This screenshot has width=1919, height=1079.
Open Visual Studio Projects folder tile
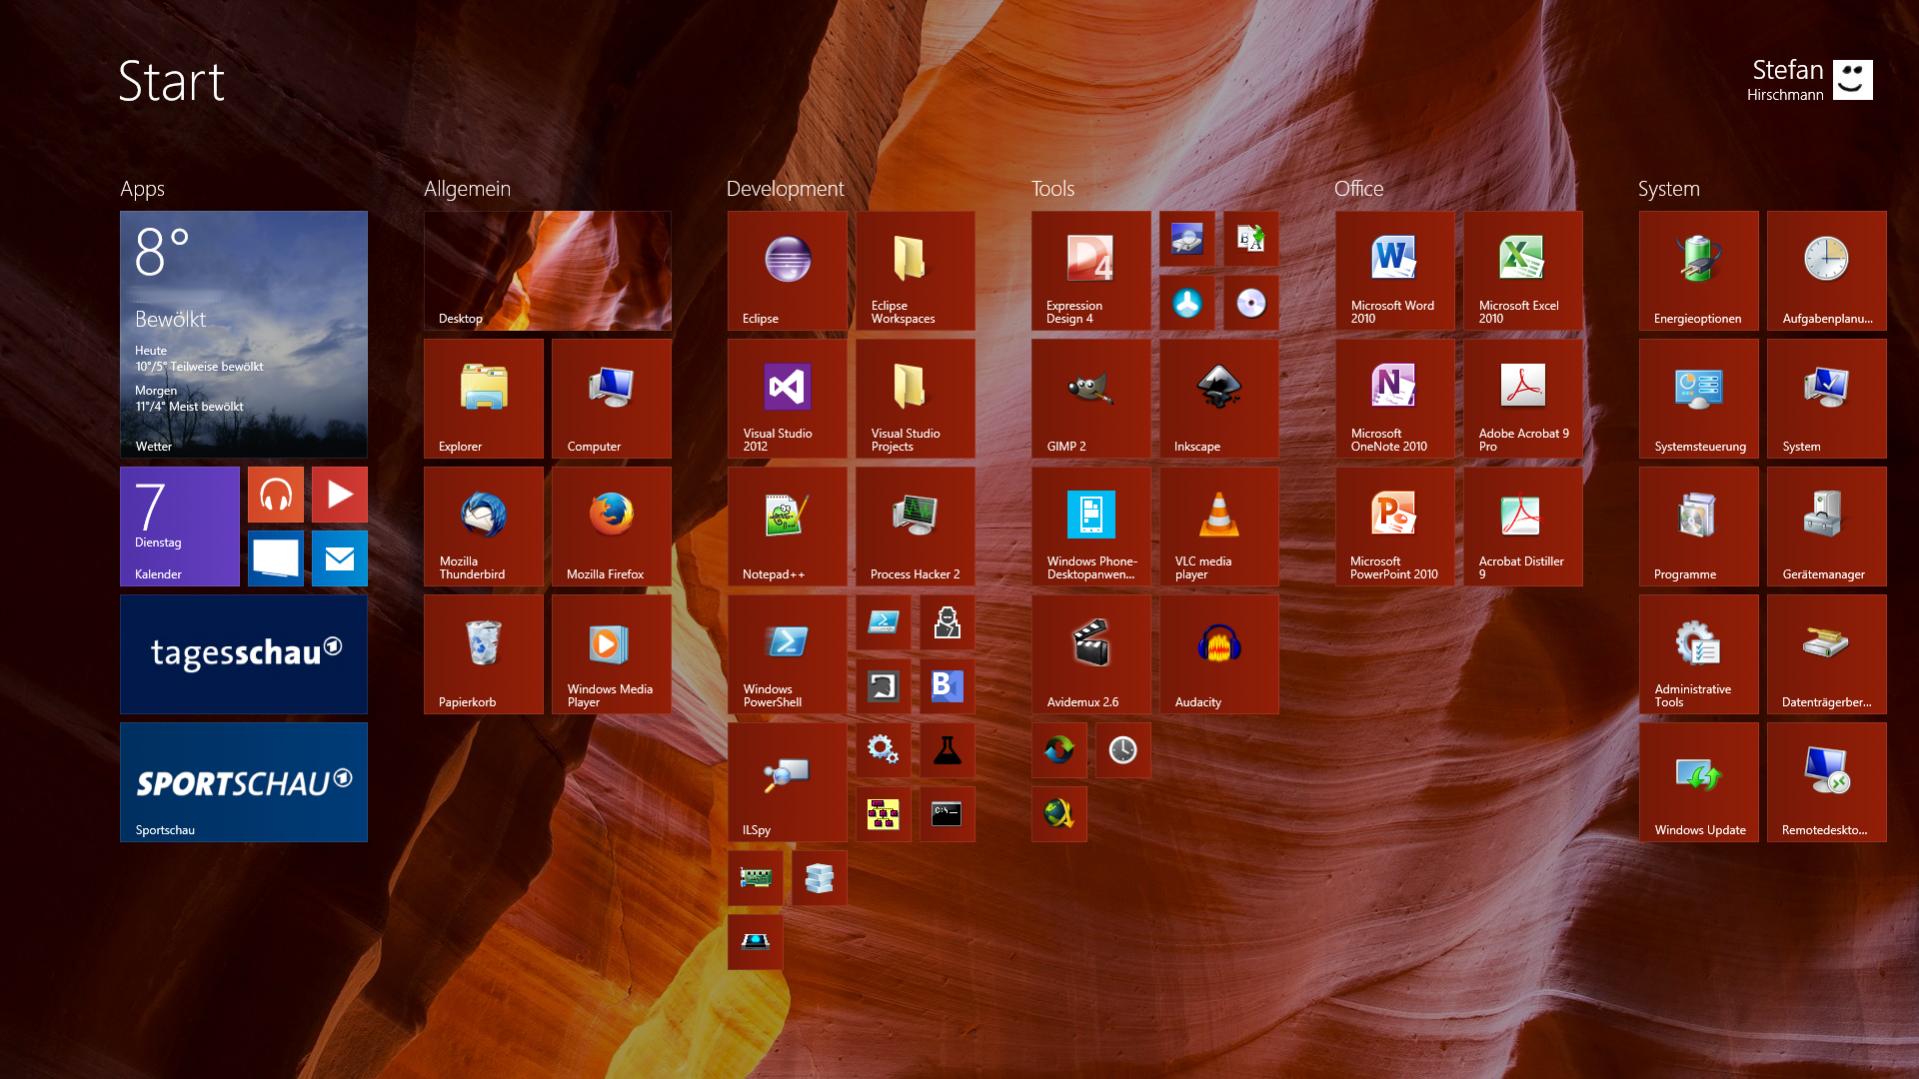pos(915,398)
